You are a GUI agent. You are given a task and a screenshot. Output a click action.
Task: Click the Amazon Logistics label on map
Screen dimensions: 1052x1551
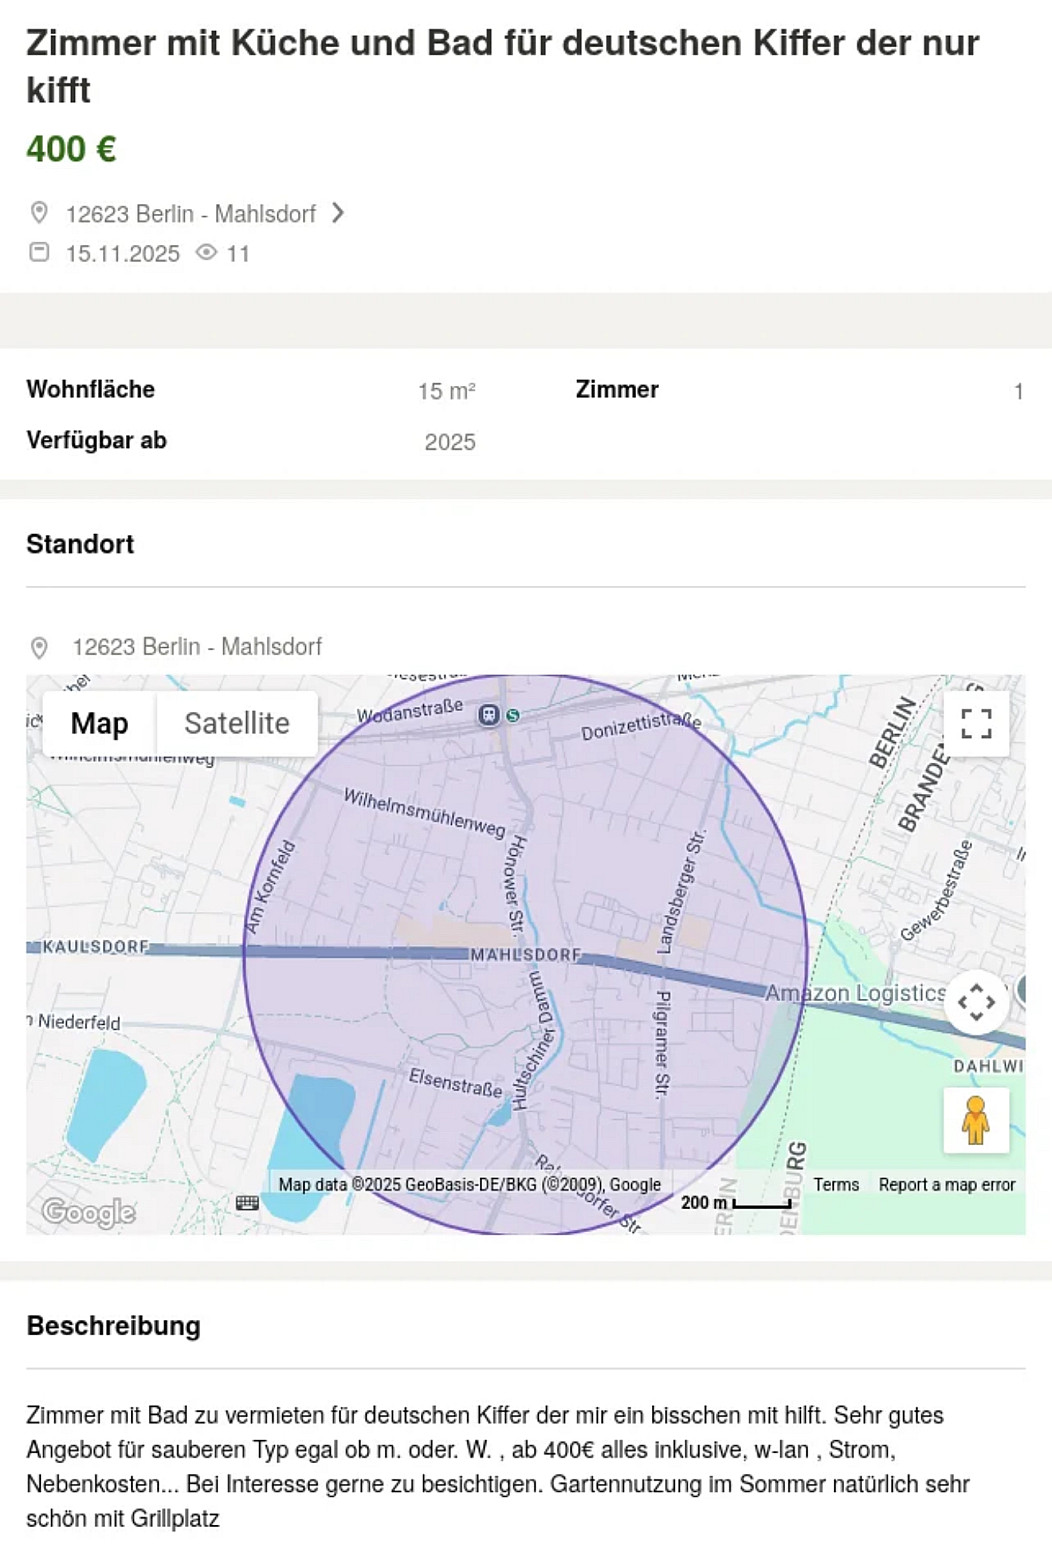coord(855,992)
